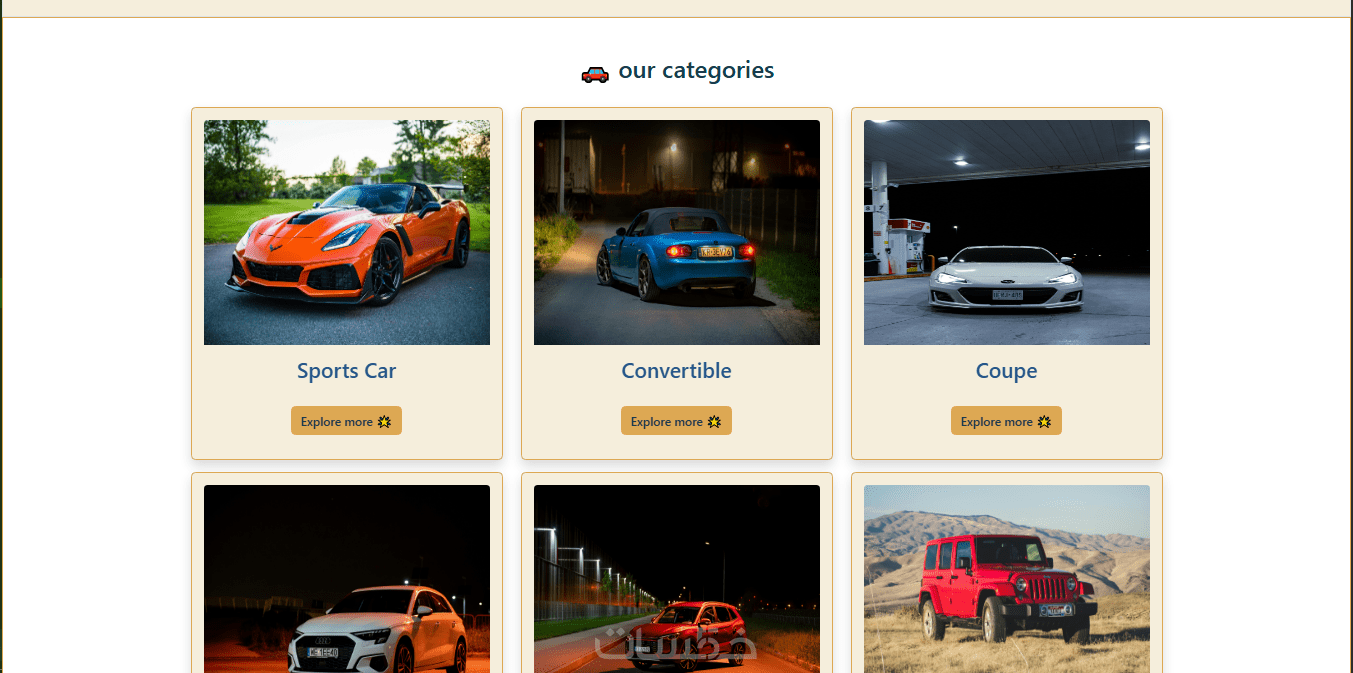The width and height of the screenshot is (1353, 673).
Task: Click the sparkle icon in Coupe's Explore more
Action: point(1044,422)
